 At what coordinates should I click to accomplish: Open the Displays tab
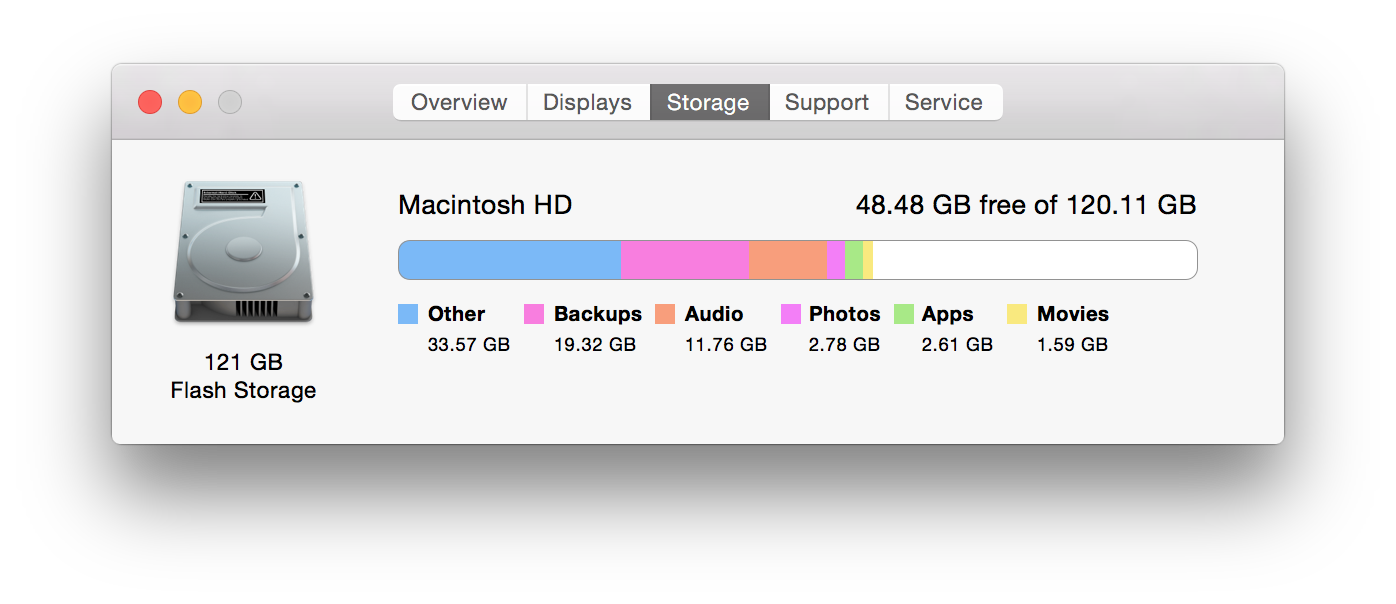[x=587, y=102]
